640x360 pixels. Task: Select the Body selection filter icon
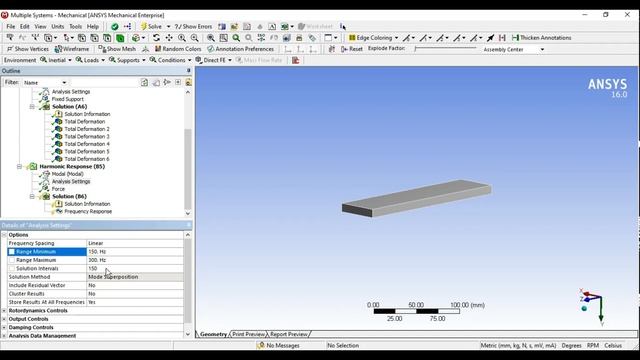tap(120, 38)
